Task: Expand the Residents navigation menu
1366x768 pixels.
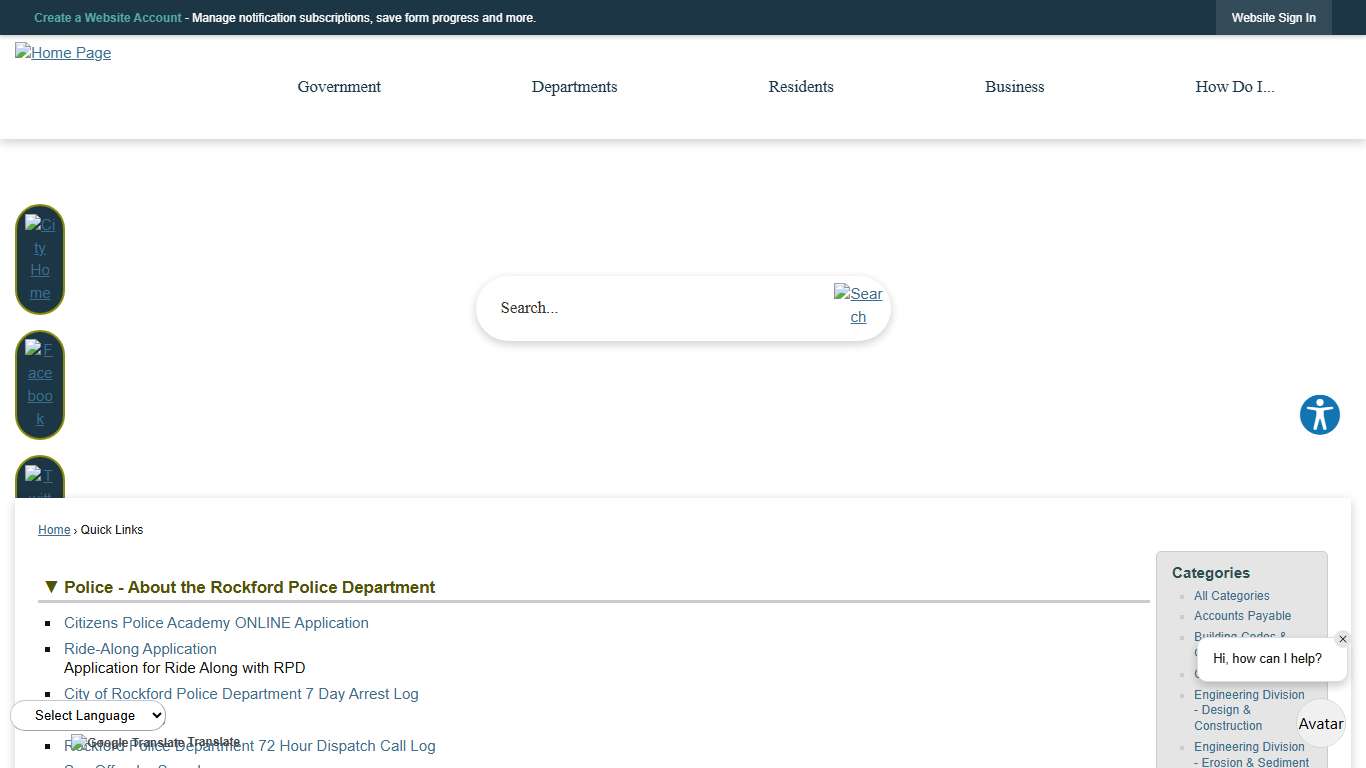Action: (800, 87)
